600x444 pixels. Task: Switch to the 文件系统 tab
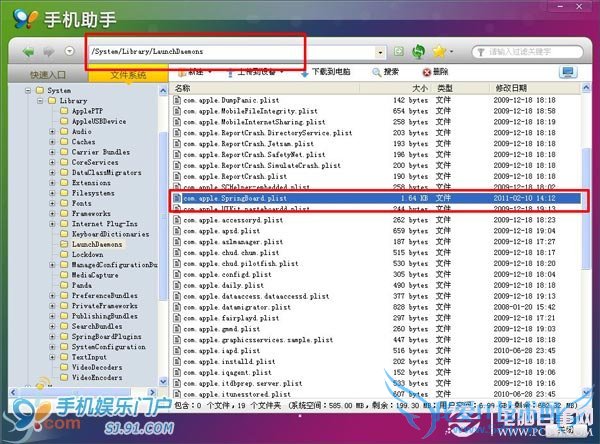click(128, 75)
